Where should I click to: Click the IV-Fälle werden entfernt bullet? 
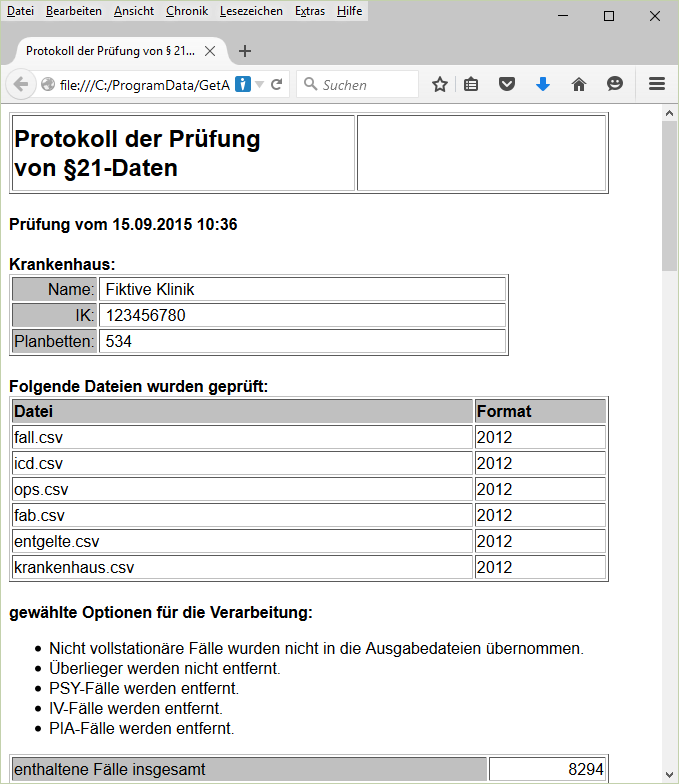[x=136, y=708]
